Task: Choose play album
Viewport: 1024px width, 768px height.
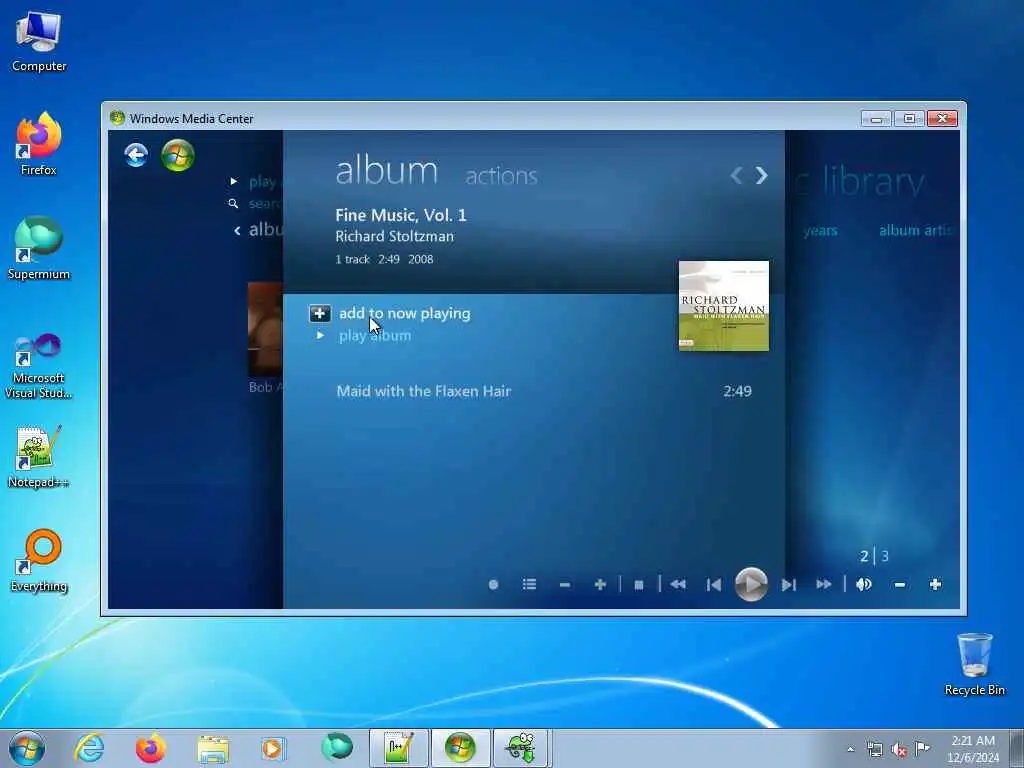Action: pos(375,336)
